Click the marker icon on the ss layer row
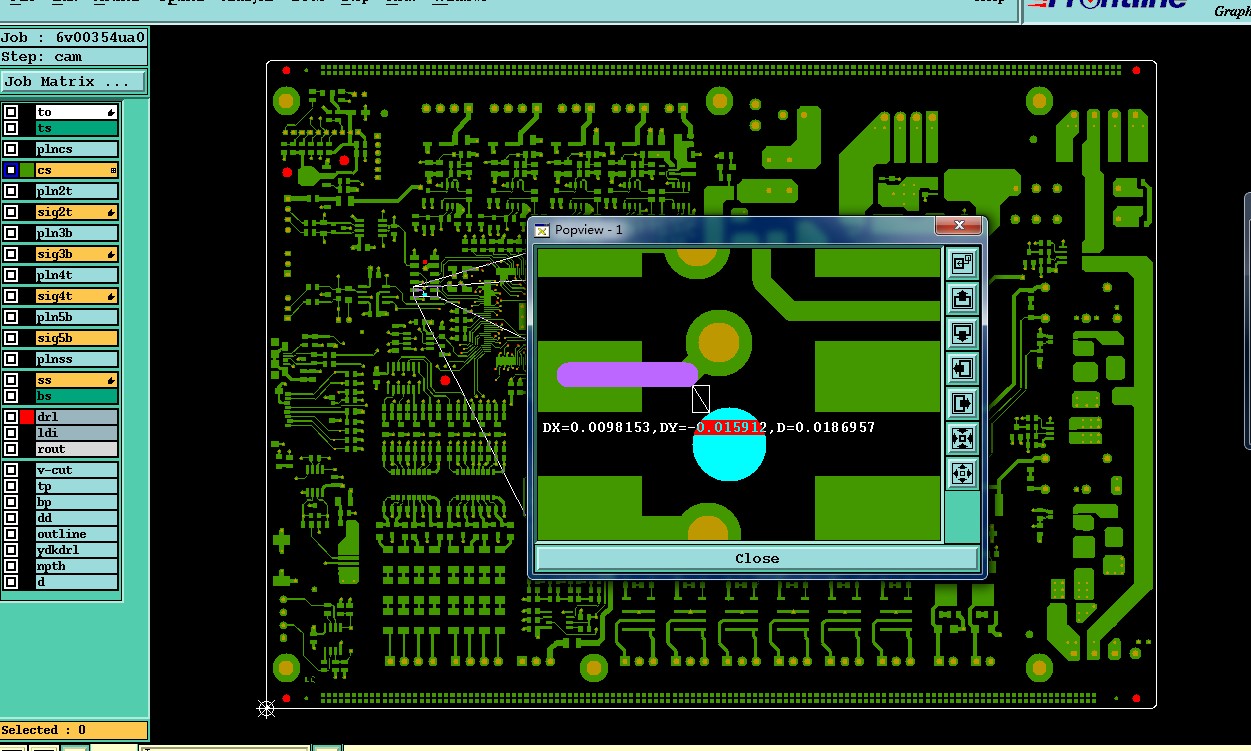This screenshot has width=1251, height=751. click(x=111, y=381)
